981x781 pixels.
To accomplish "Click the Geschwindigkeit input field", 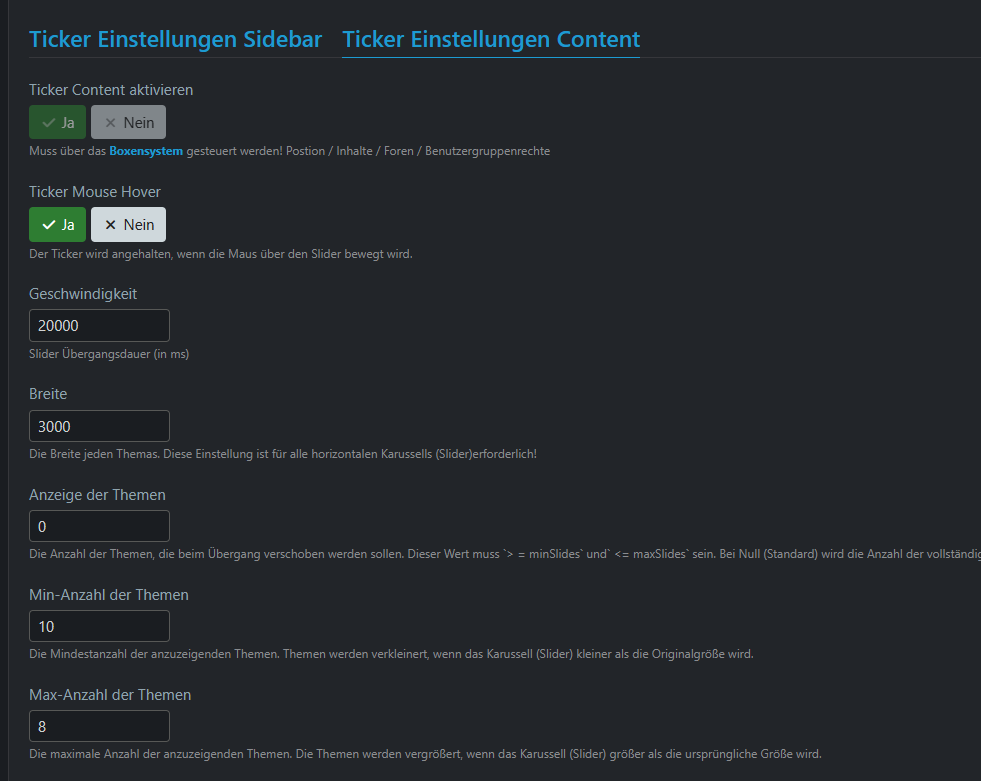I will 99,325.
